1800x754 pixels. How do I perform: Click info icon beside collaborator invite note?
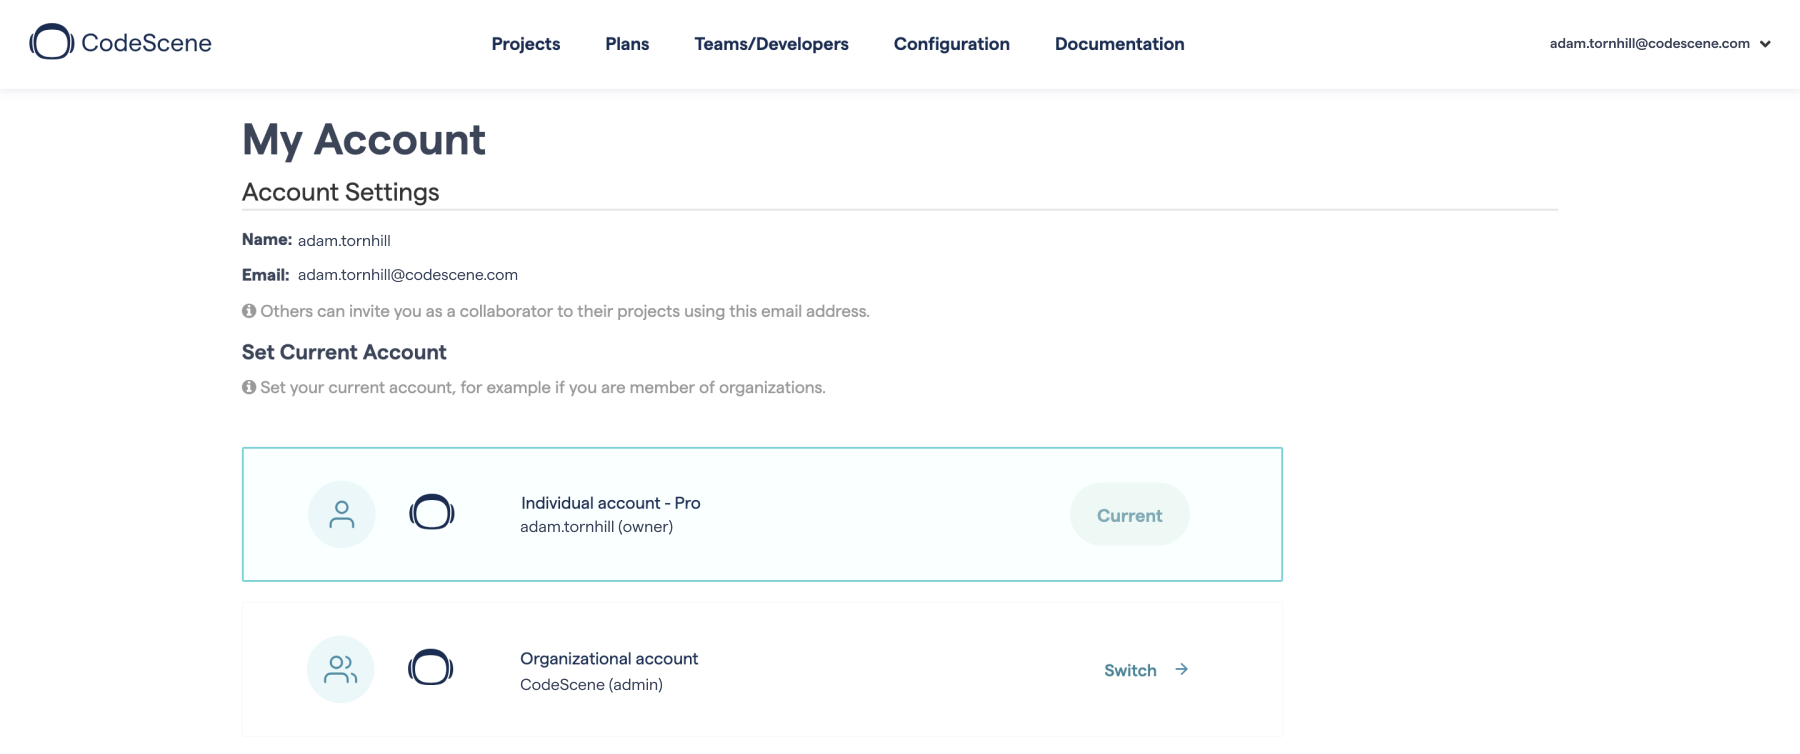pos(249,311)
